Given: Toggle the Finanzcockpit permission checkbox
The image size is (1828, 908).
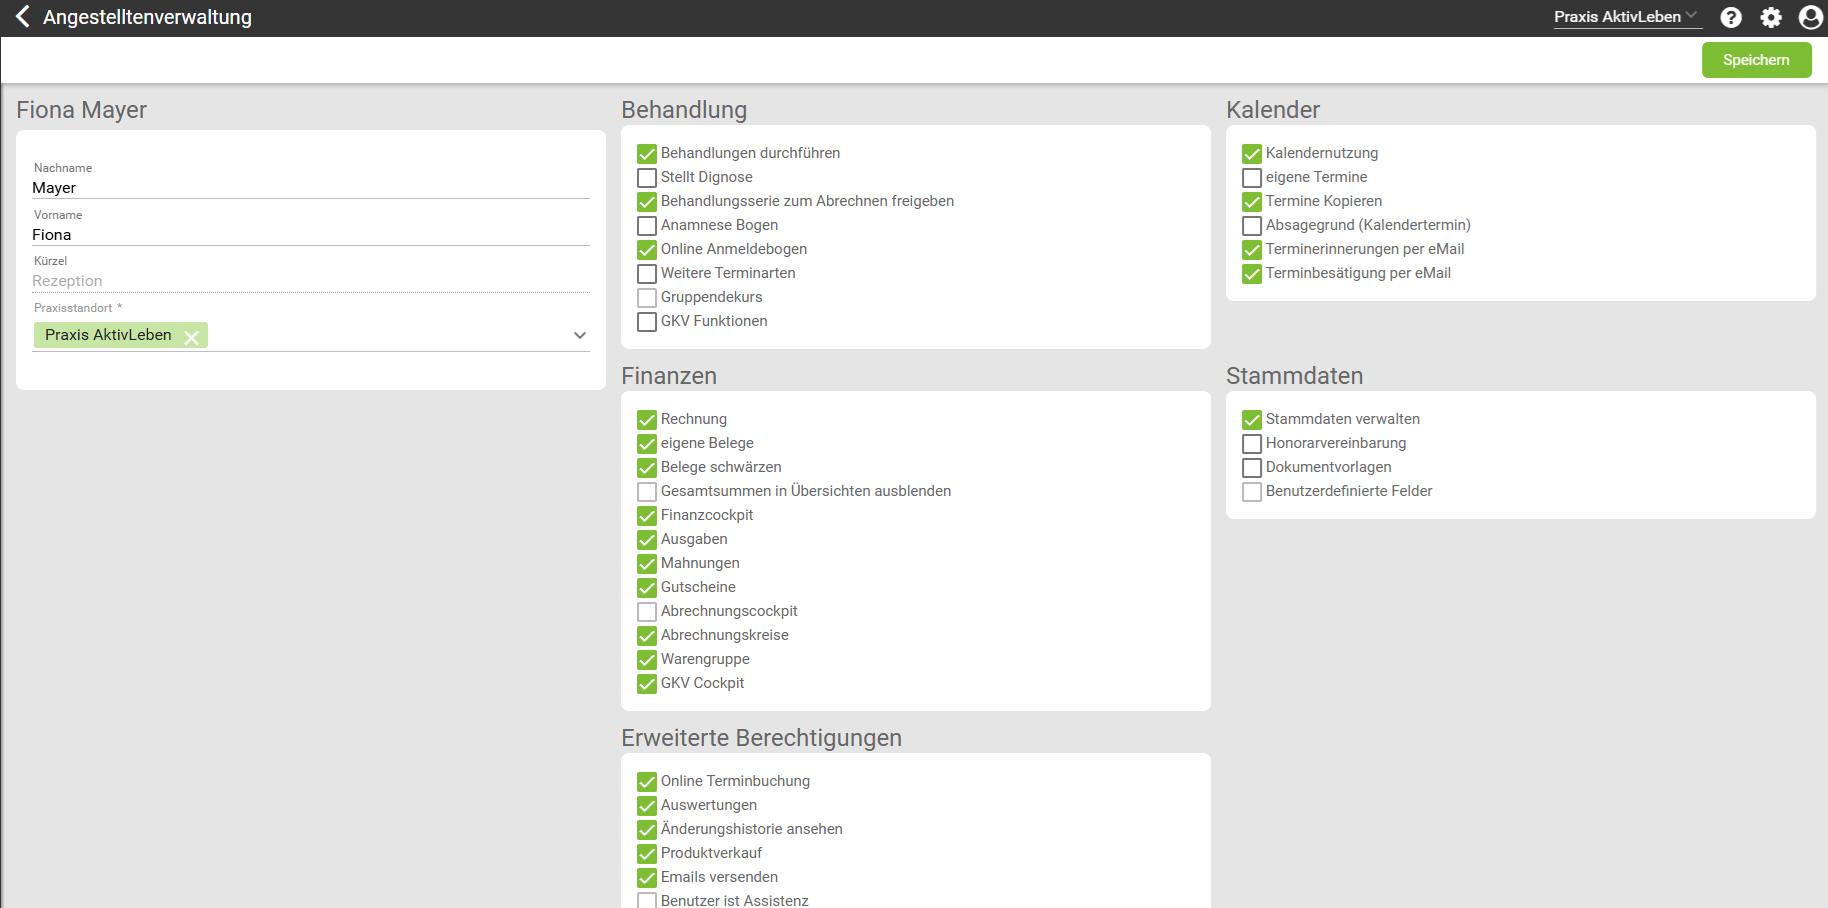Looking at the screenshot, I should (x=647, y=516).
